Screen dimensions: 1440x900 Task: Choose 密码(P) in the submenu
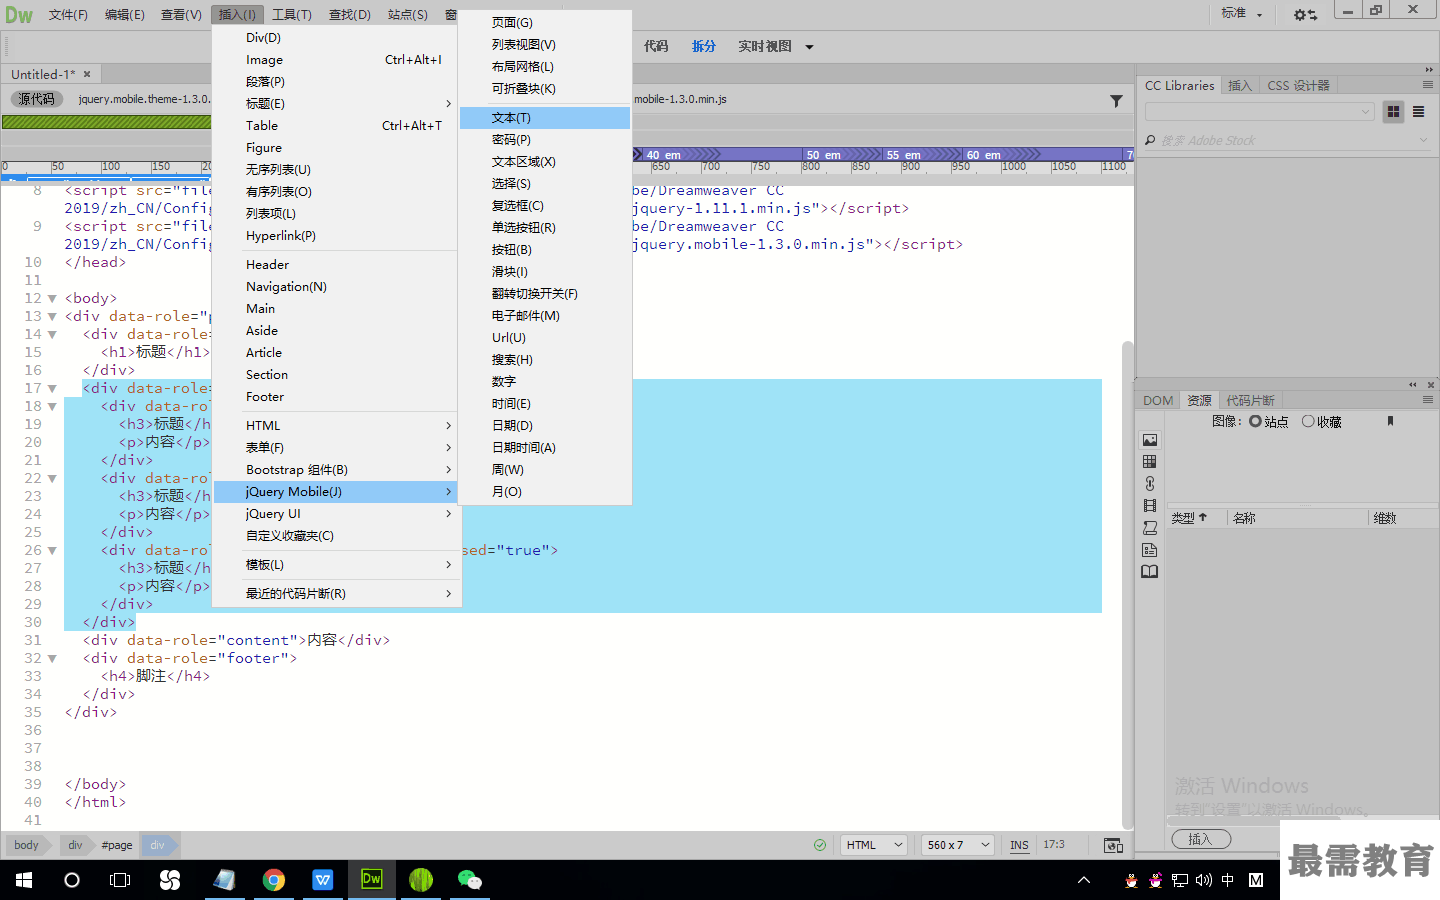click(545, 140)
